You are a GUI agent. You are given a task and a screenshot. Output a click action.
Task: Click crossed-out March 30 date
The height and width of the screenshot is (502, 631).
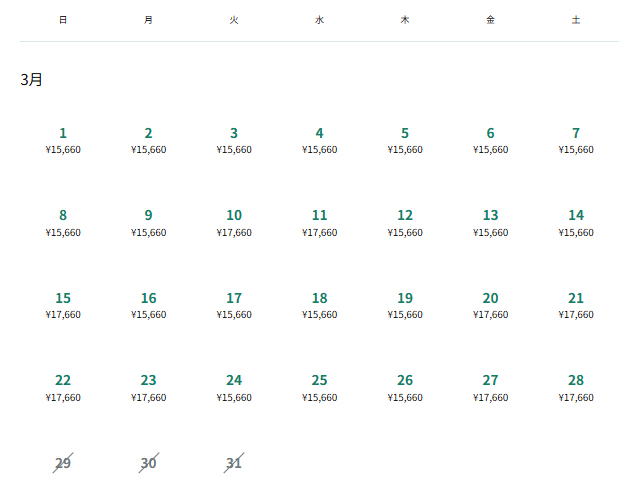[148, 463]
